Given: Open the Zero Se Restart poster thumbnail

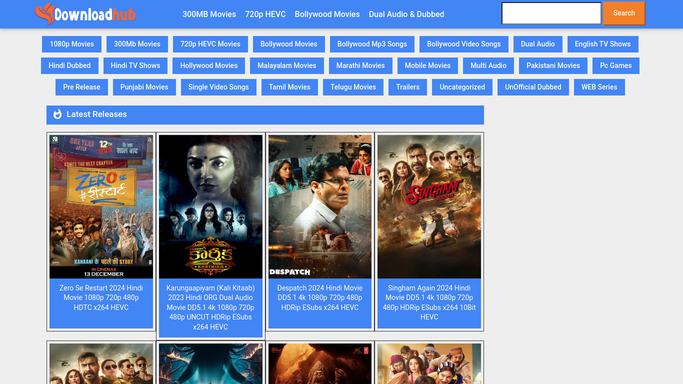Looking at the screenshot, I should click(x=101, y=206).
